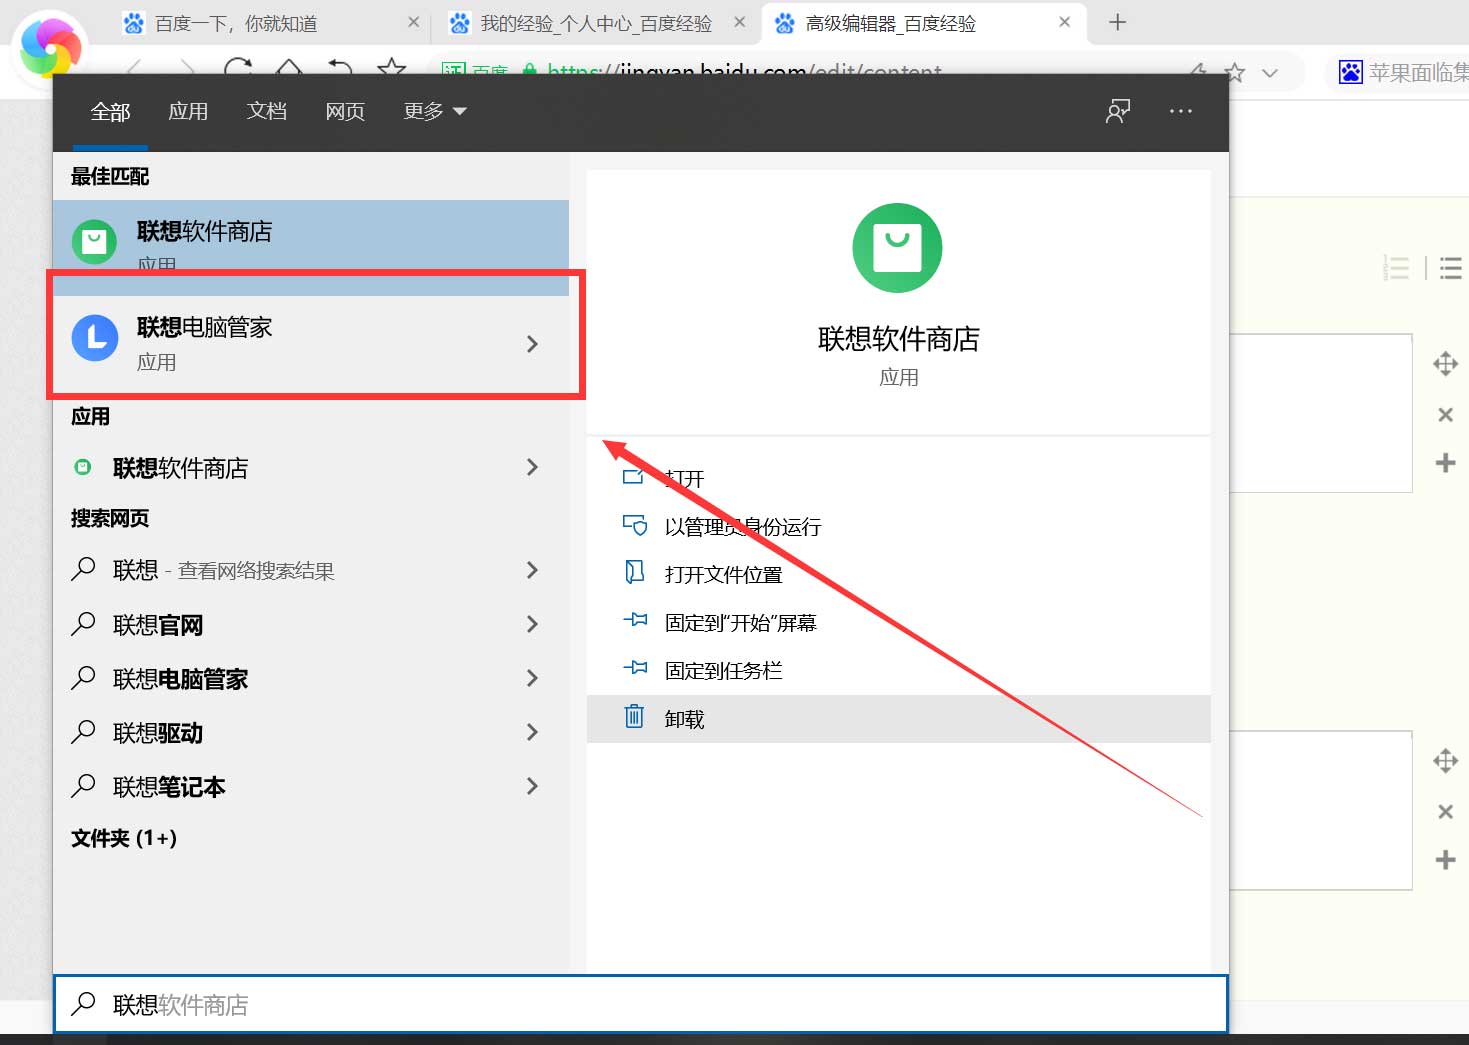Select the 全部 search filter tab
The width and height of the screenshot is (1469, 1045).
pyautogui.click(x=110, y=111)
